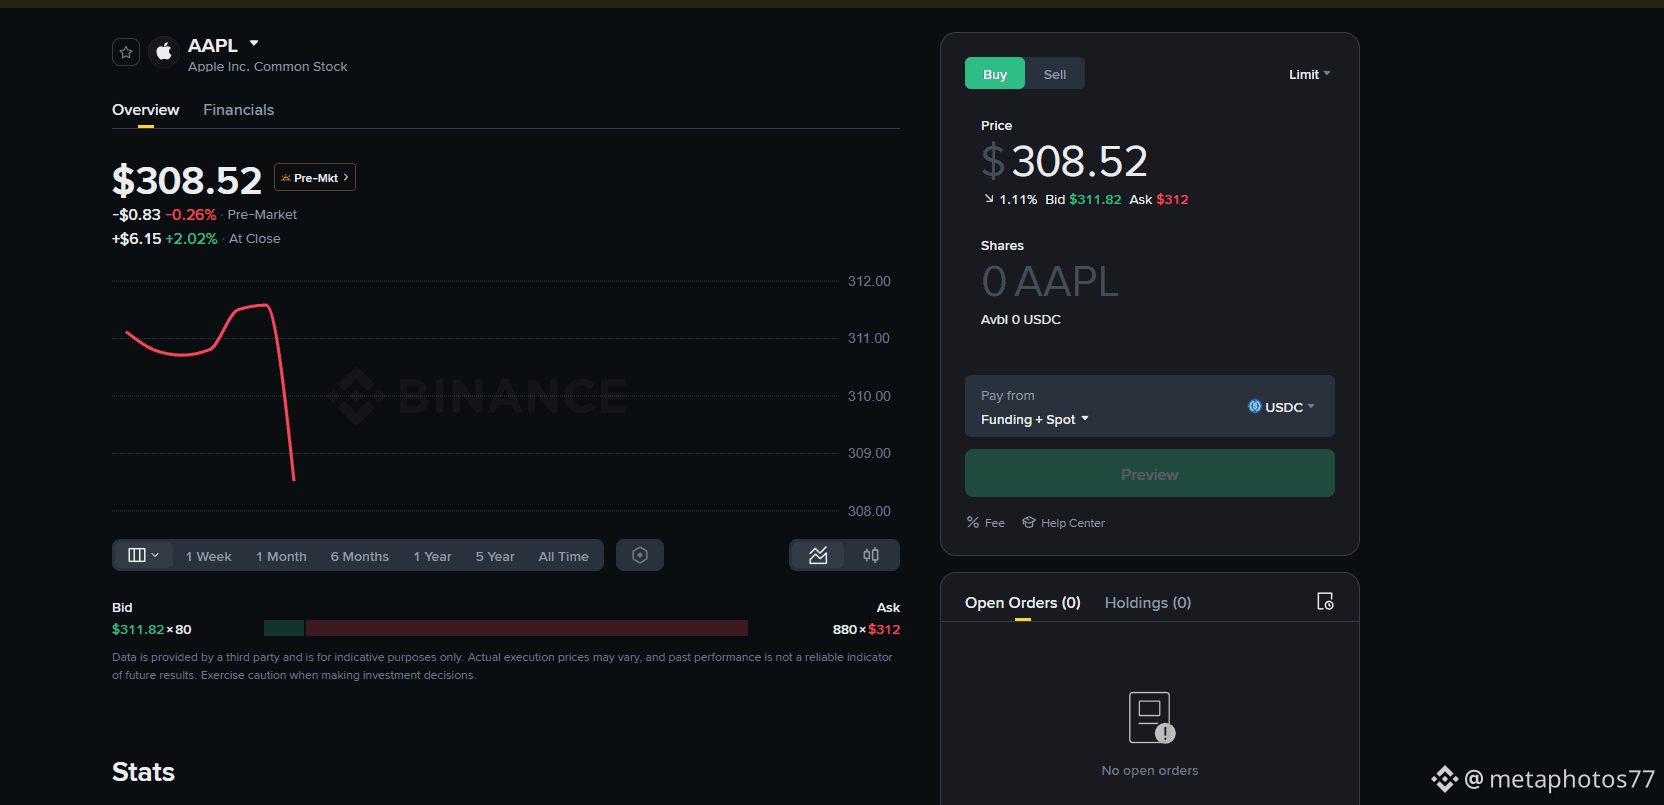
Task: Open the Pre-Mkt session selector
Action: click(x=315, y=177)
